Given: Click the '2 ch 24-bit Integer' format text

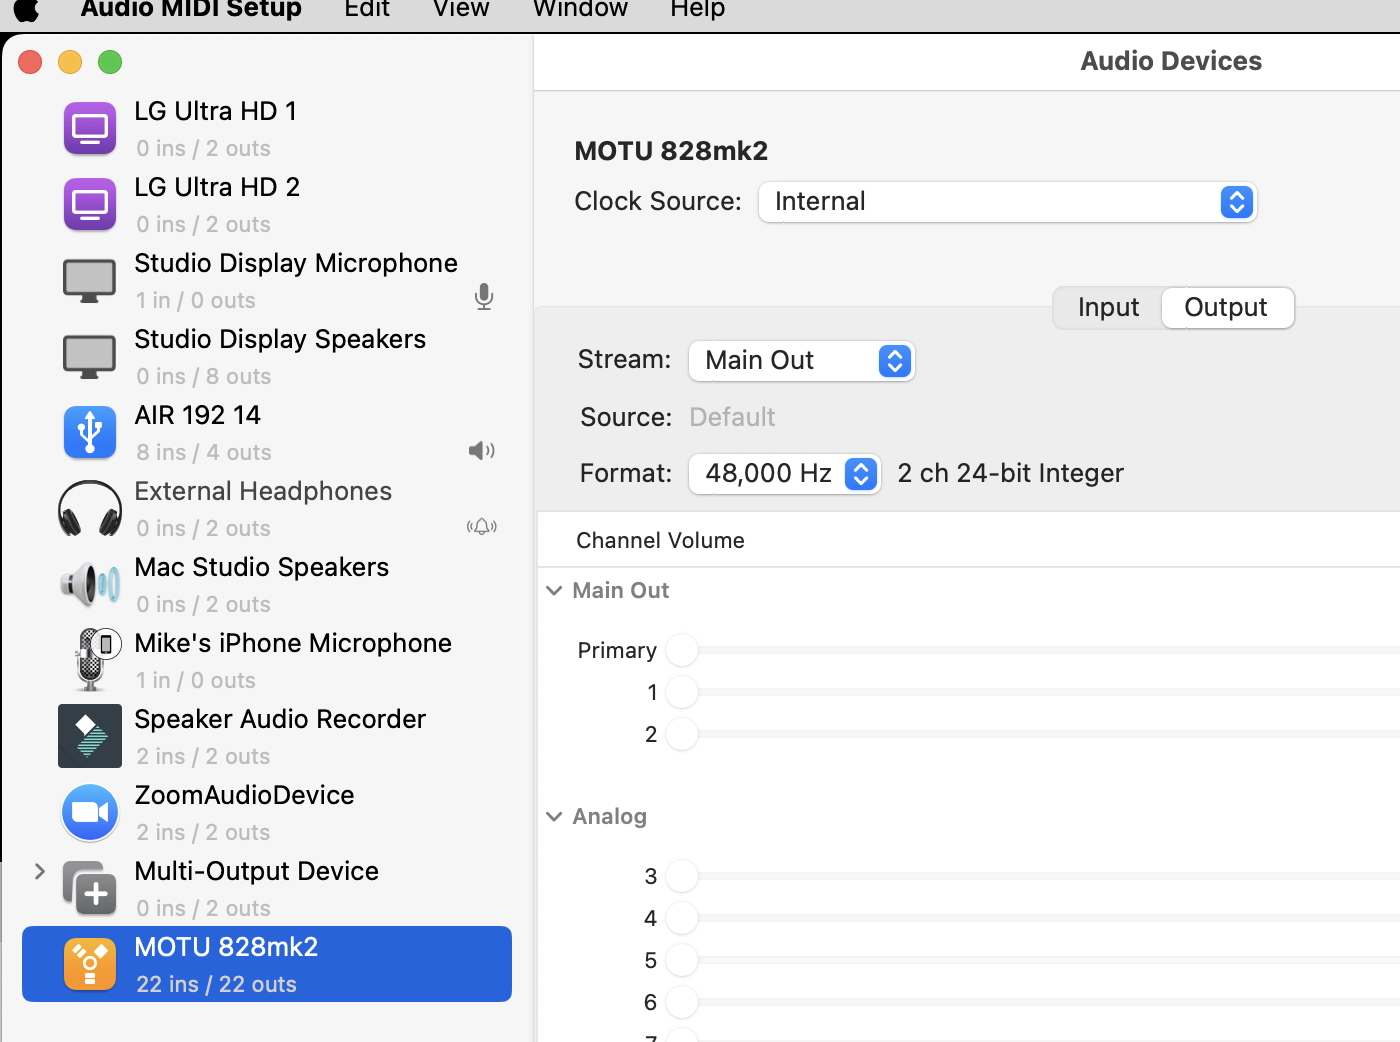Looking at the screenshot, I should pos(1011,473).
